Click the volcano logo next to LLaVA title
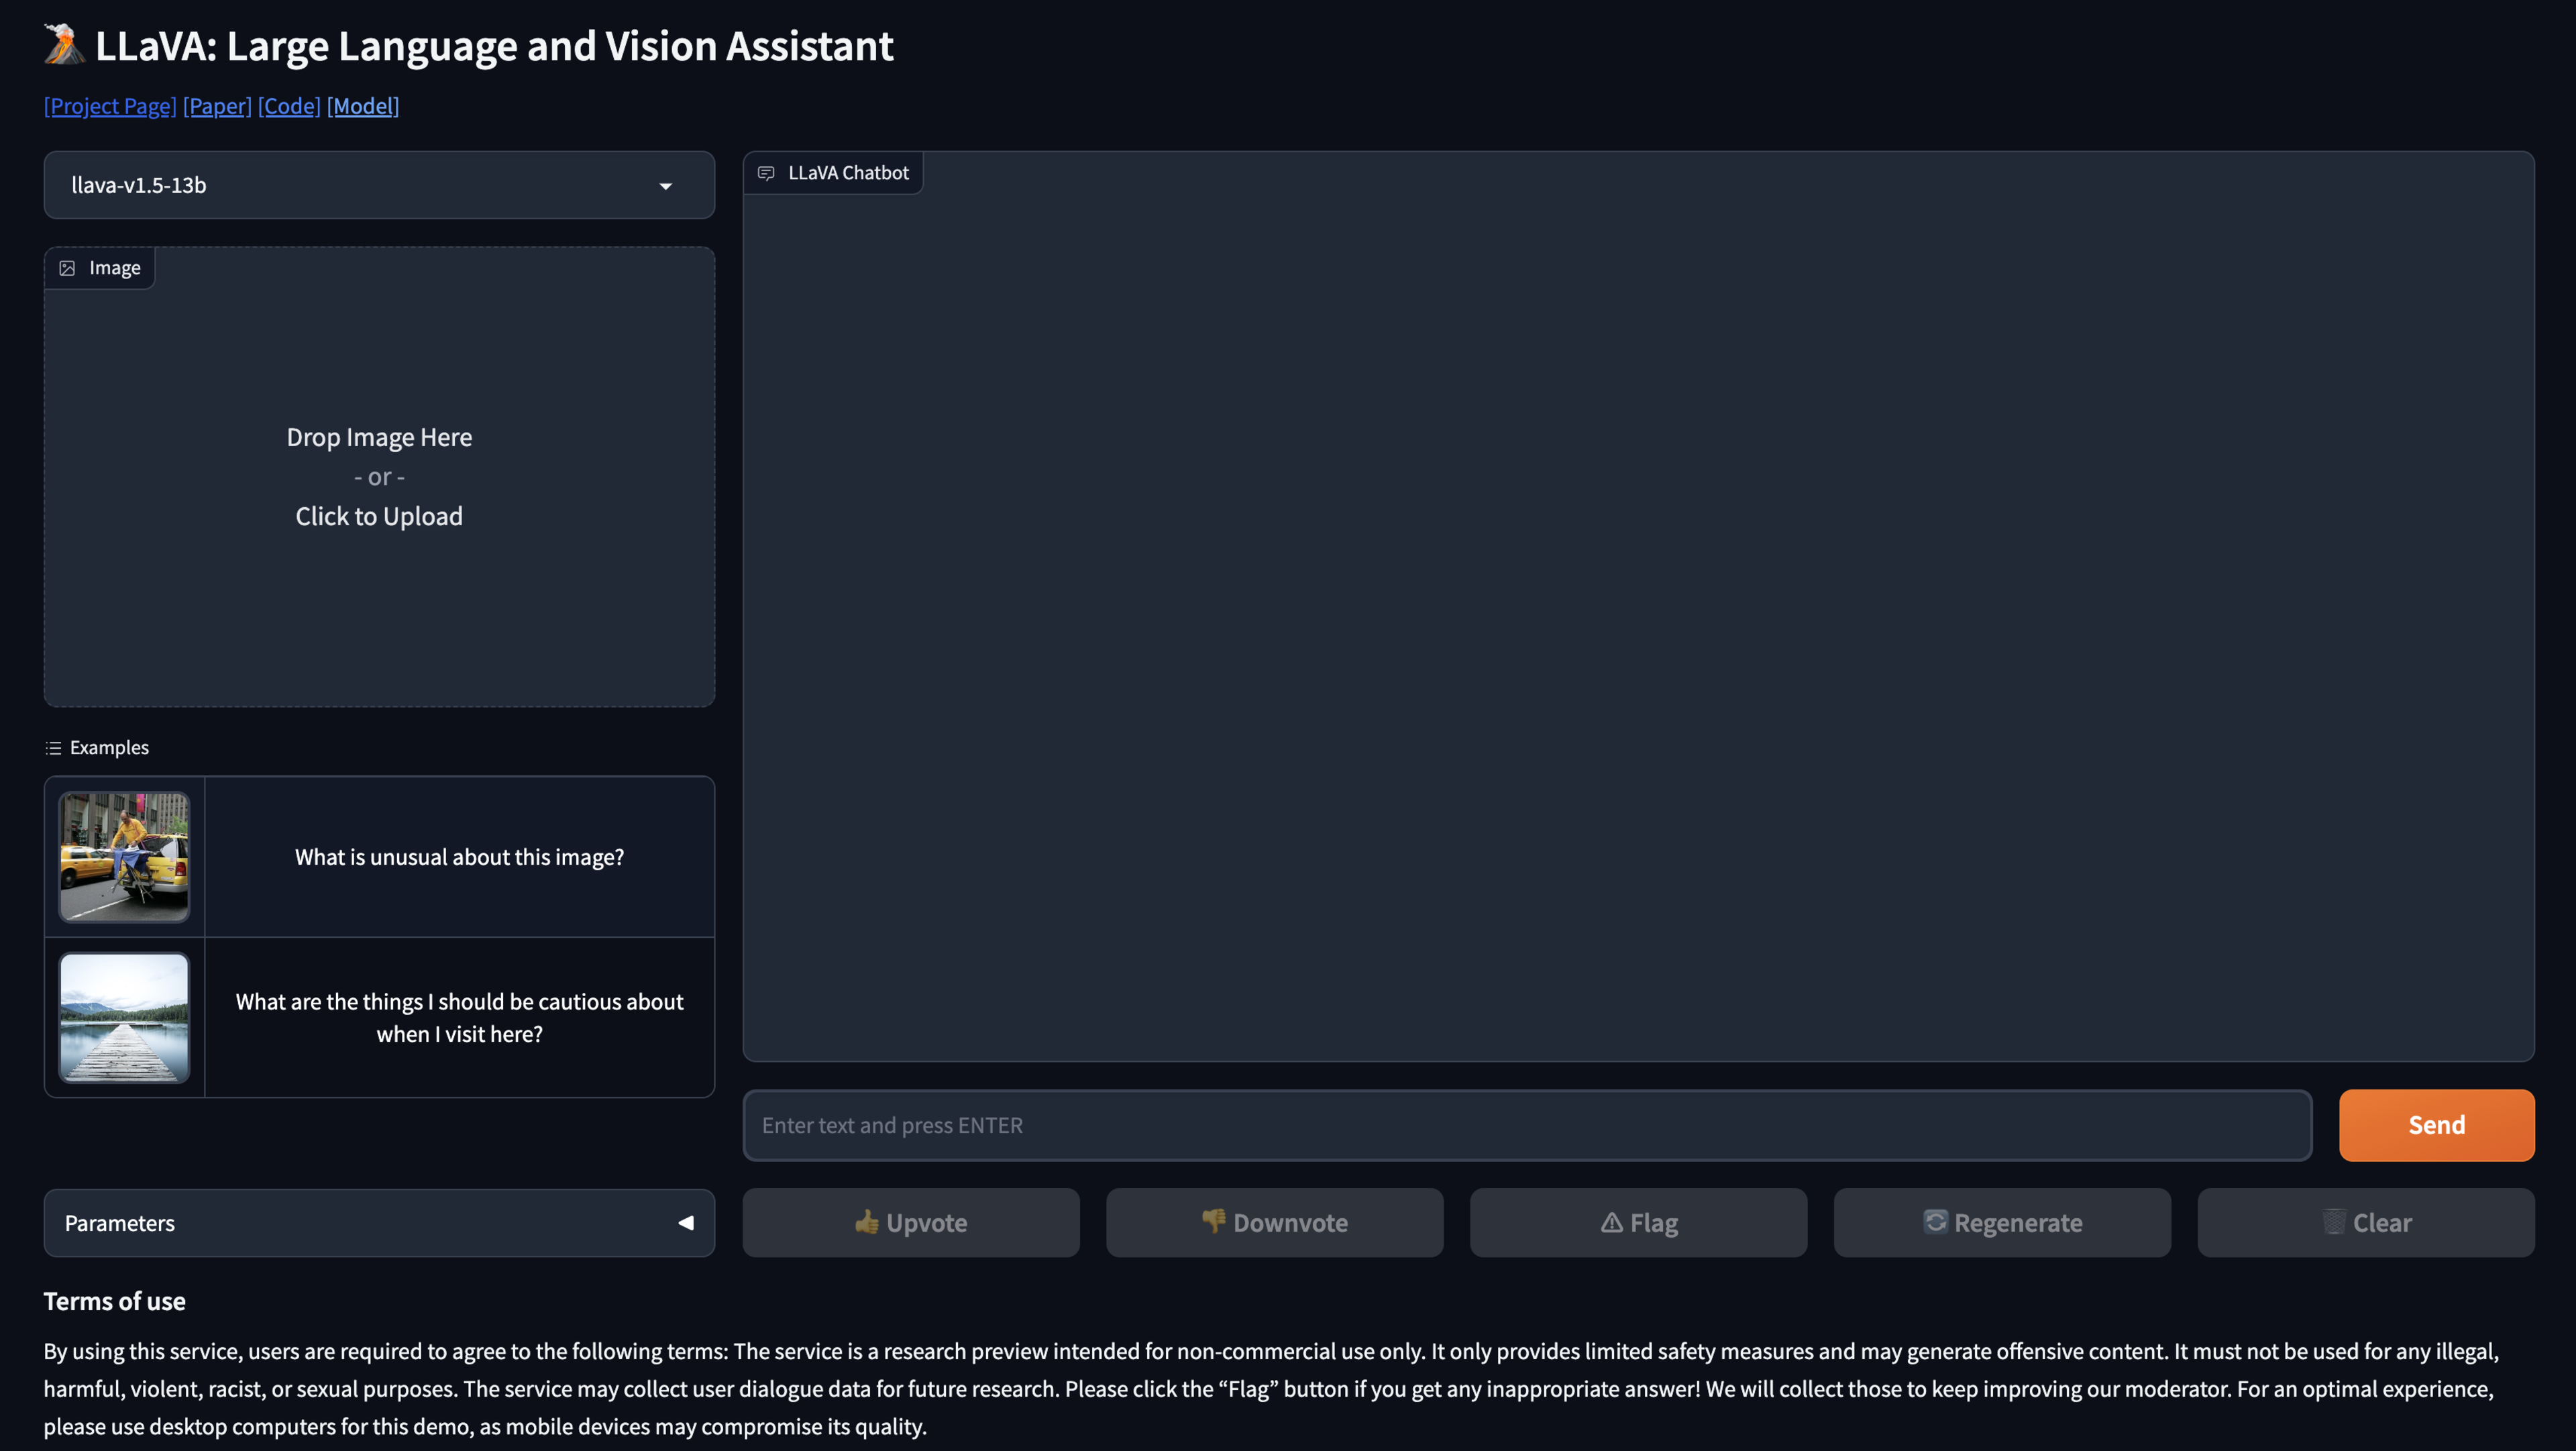 [64, 45]
